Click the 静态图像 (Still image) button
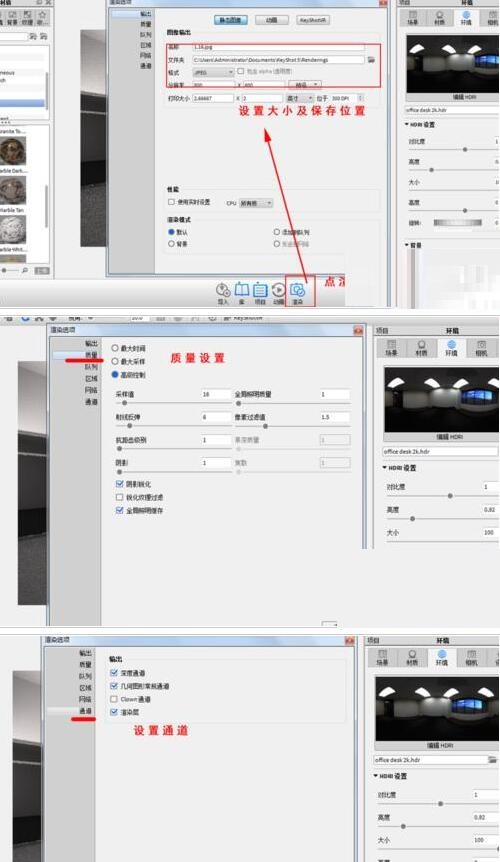 click(x=231, y=20)
